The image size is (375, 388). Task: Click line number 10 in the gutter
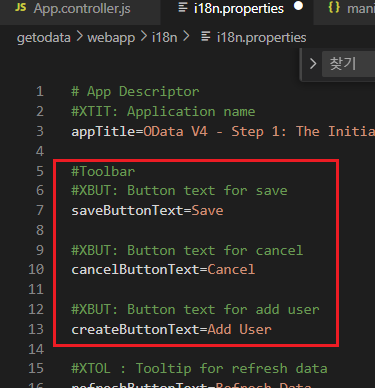(36, 269)
